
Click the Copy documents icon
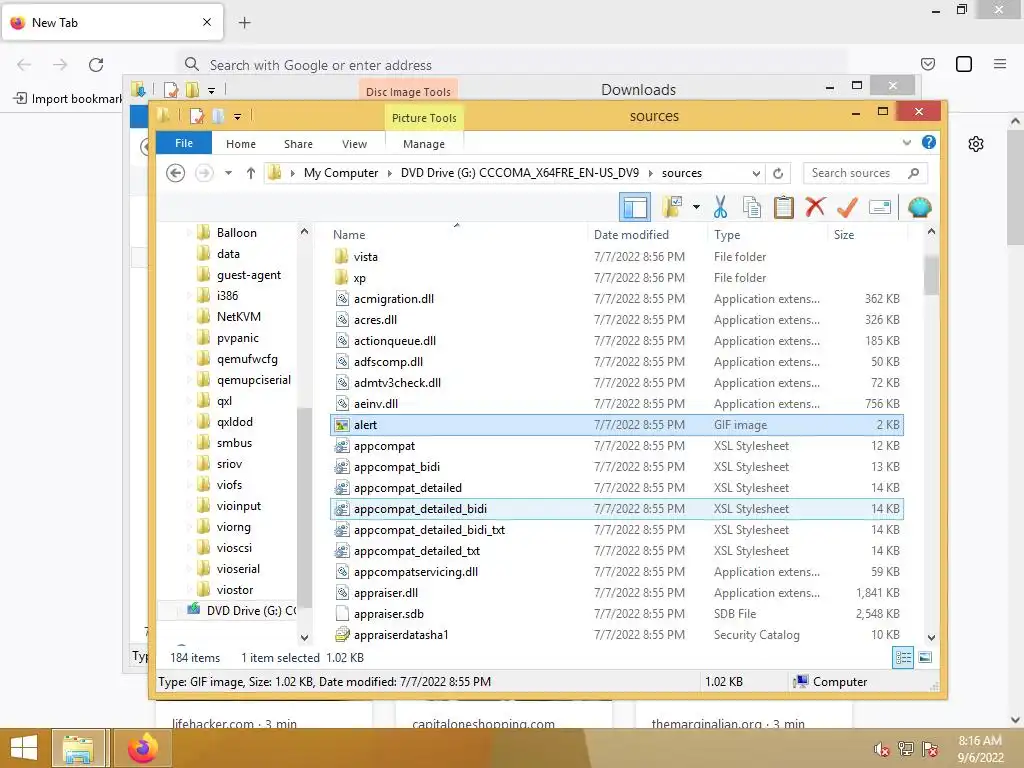tap(752, 208)
